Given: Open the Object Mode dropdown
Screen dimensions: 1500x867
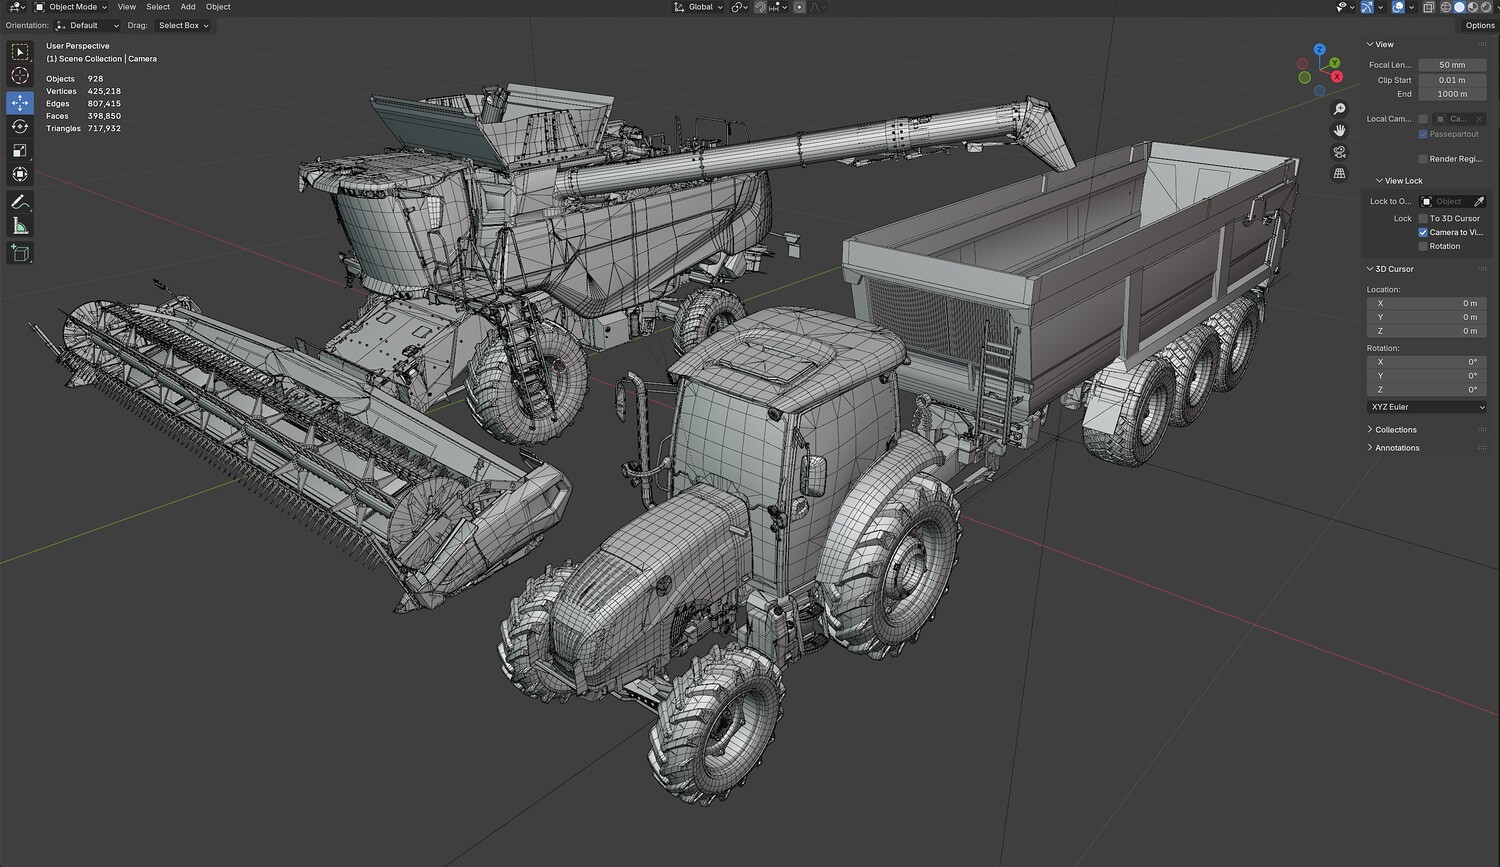Looking at the screenshot, I should coord(71,7).
